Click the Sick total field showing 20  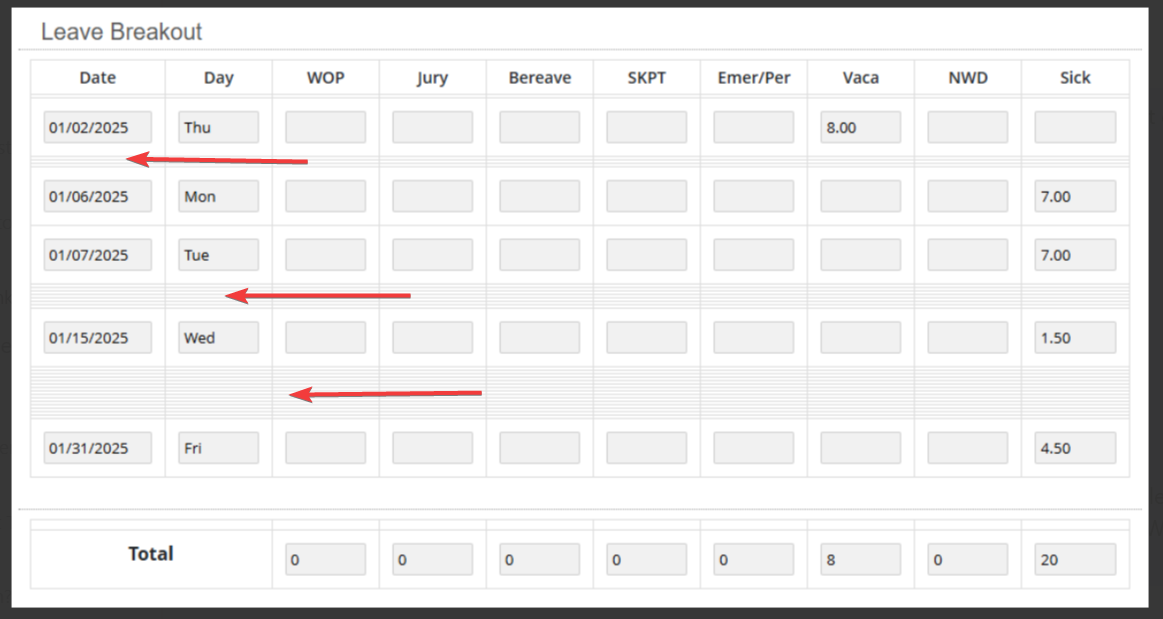1075,560
